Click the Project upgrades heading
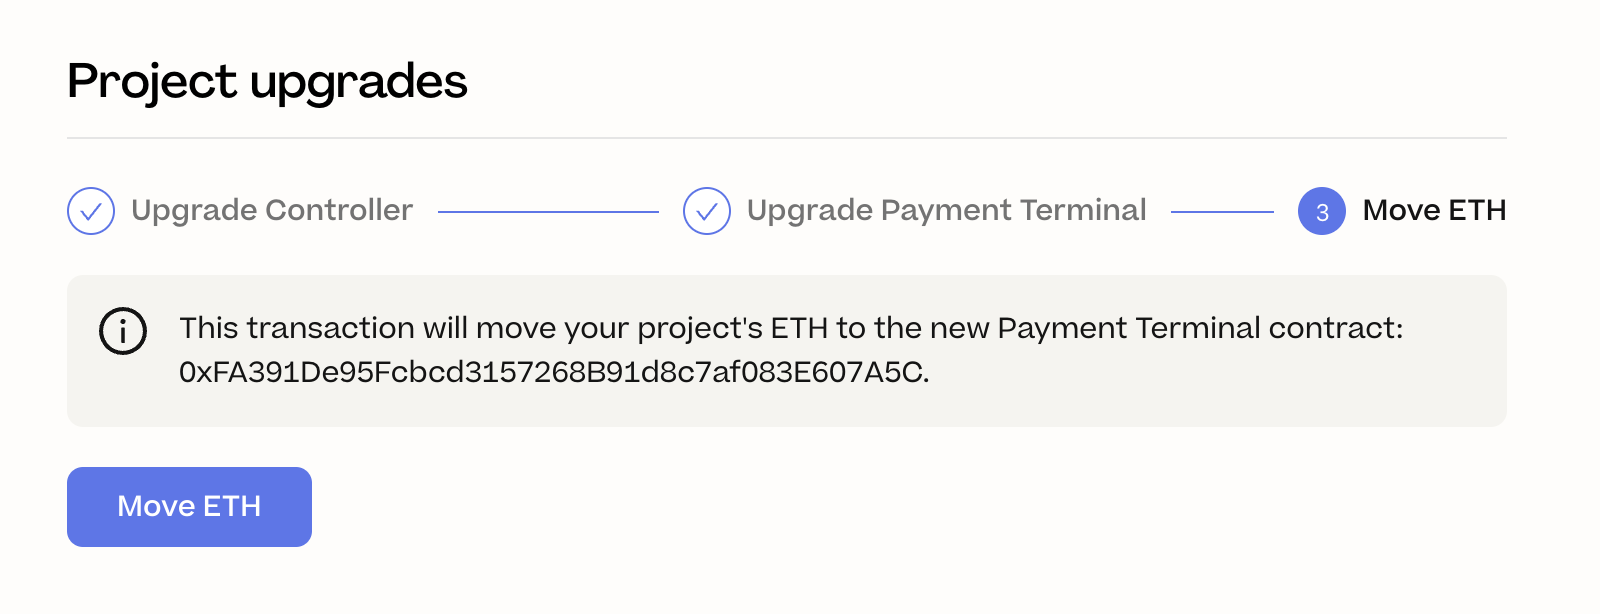Image resolution: width=1600 pixels, height=614 pixels. [266, 82]
